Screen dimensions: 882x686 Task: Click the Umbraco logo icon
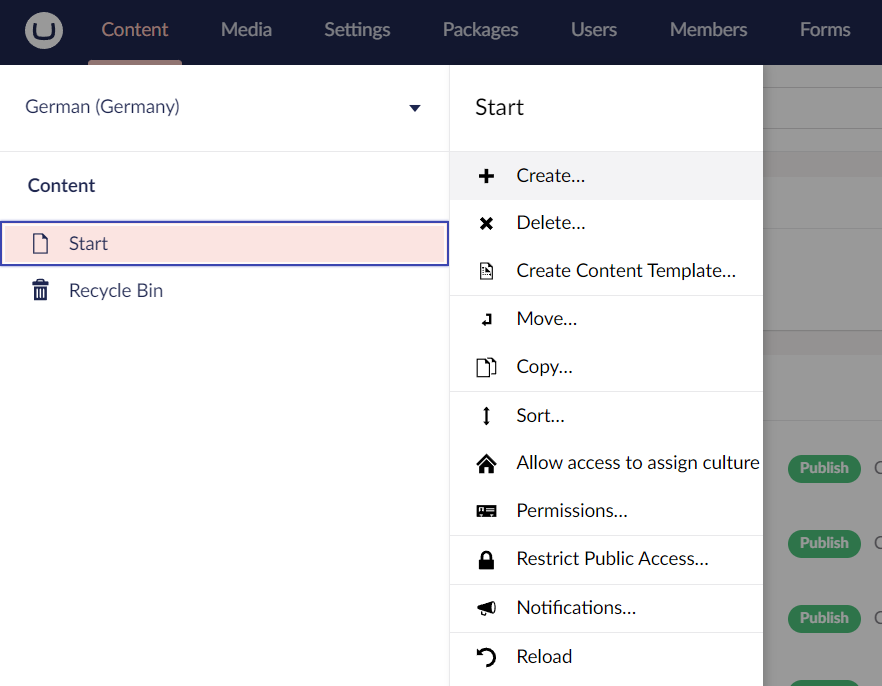tap(43, 31)
